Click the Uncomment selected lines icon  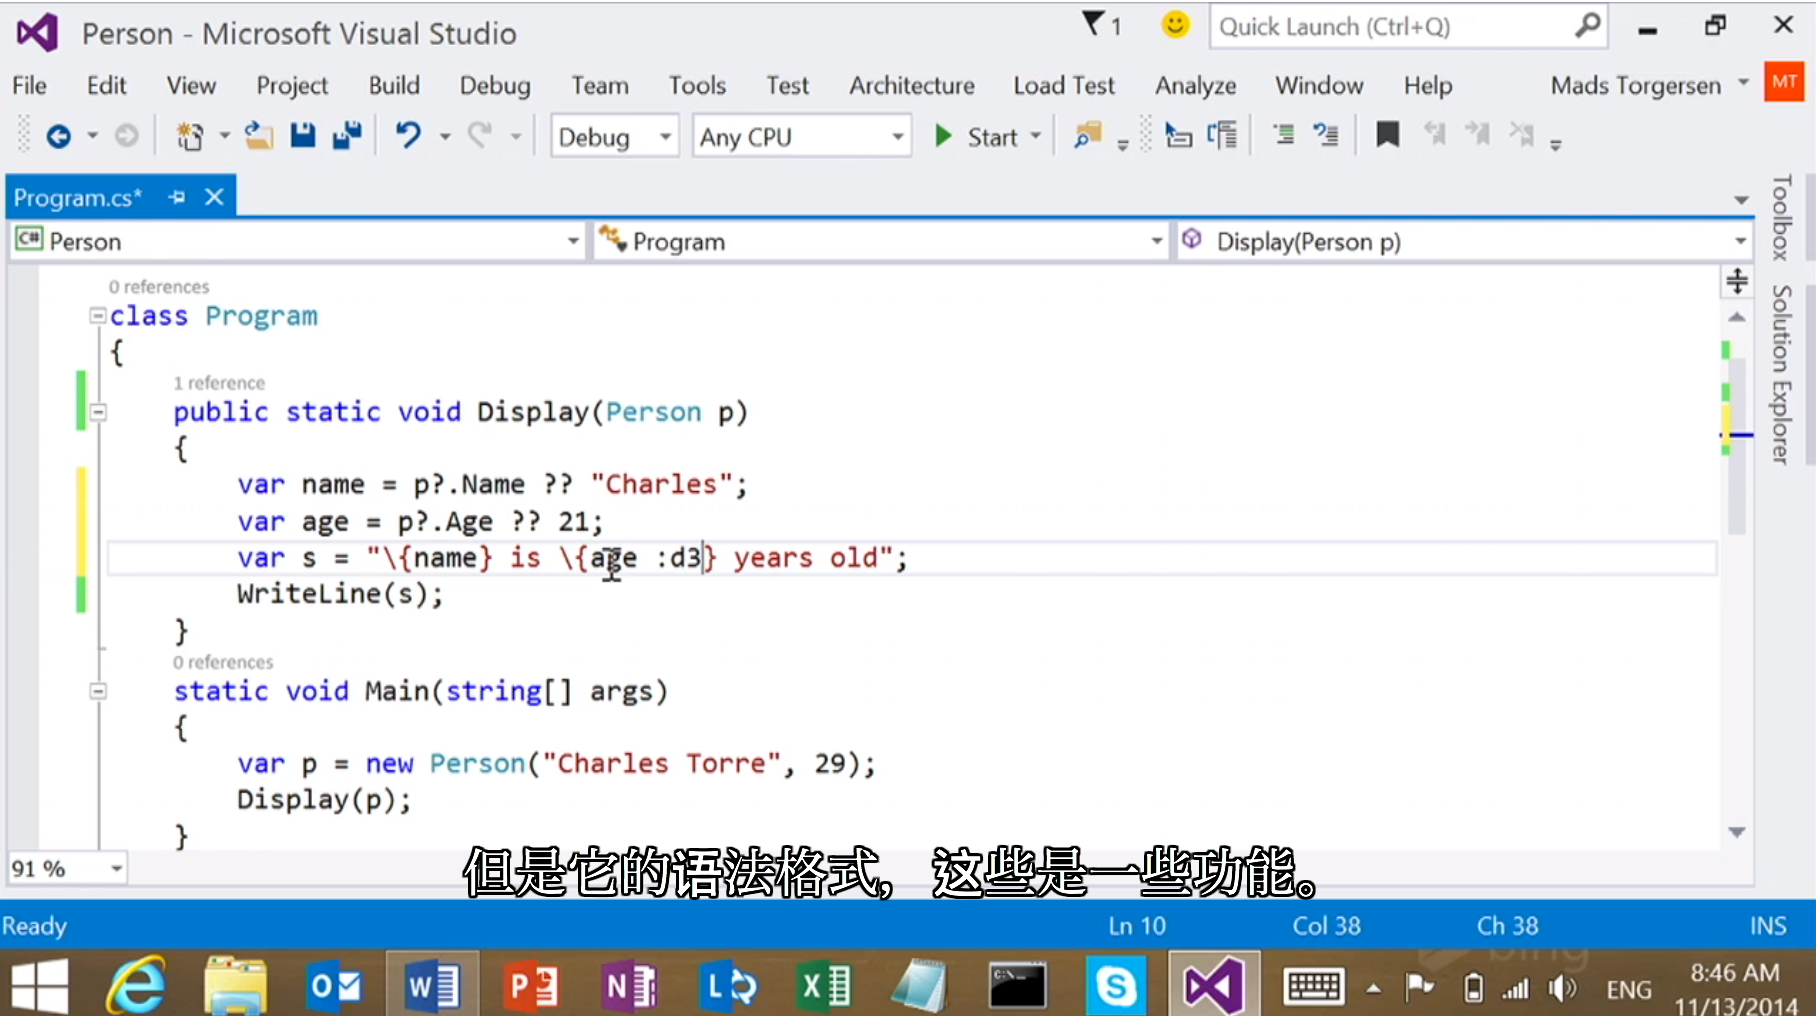[1326, 135]
